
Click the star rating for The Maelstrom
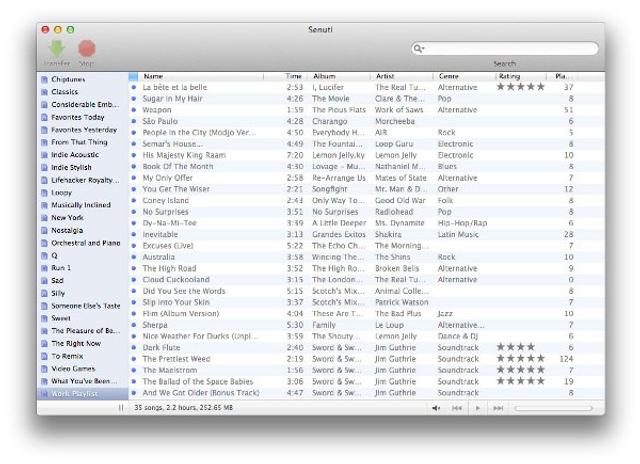[x=521, y=369]
